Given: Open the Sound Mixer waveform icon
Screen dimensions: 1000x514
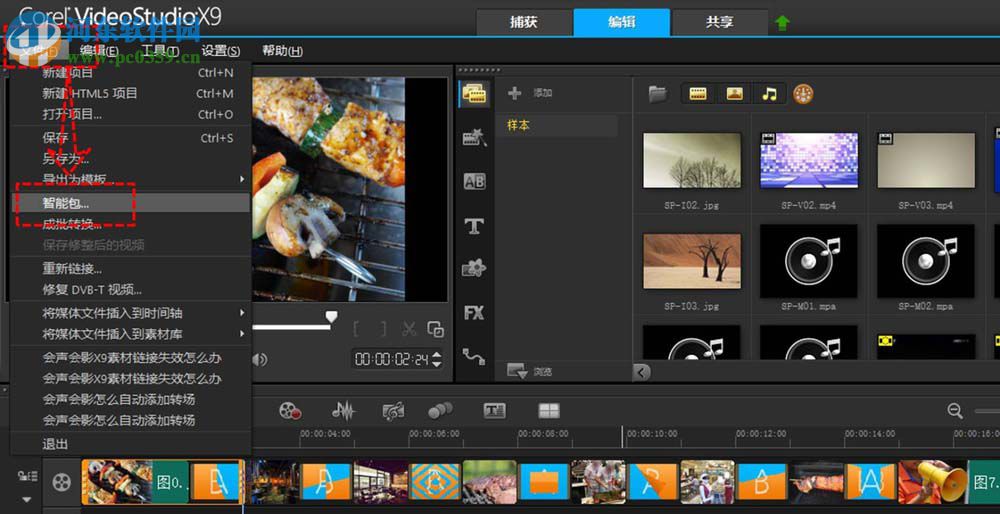Looking at the screenshot, I should click(344, 411).
